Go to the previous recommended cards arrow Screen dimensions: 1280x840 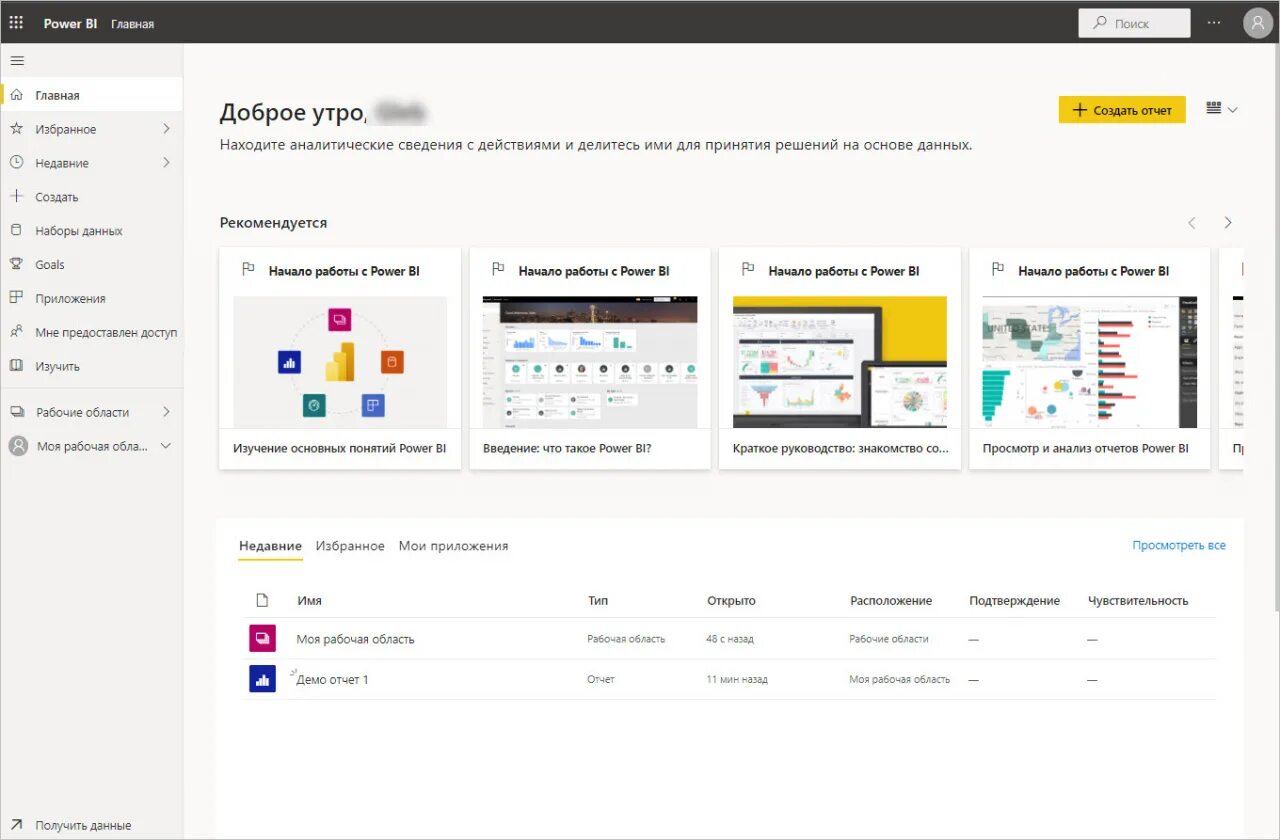(1191, 223)
